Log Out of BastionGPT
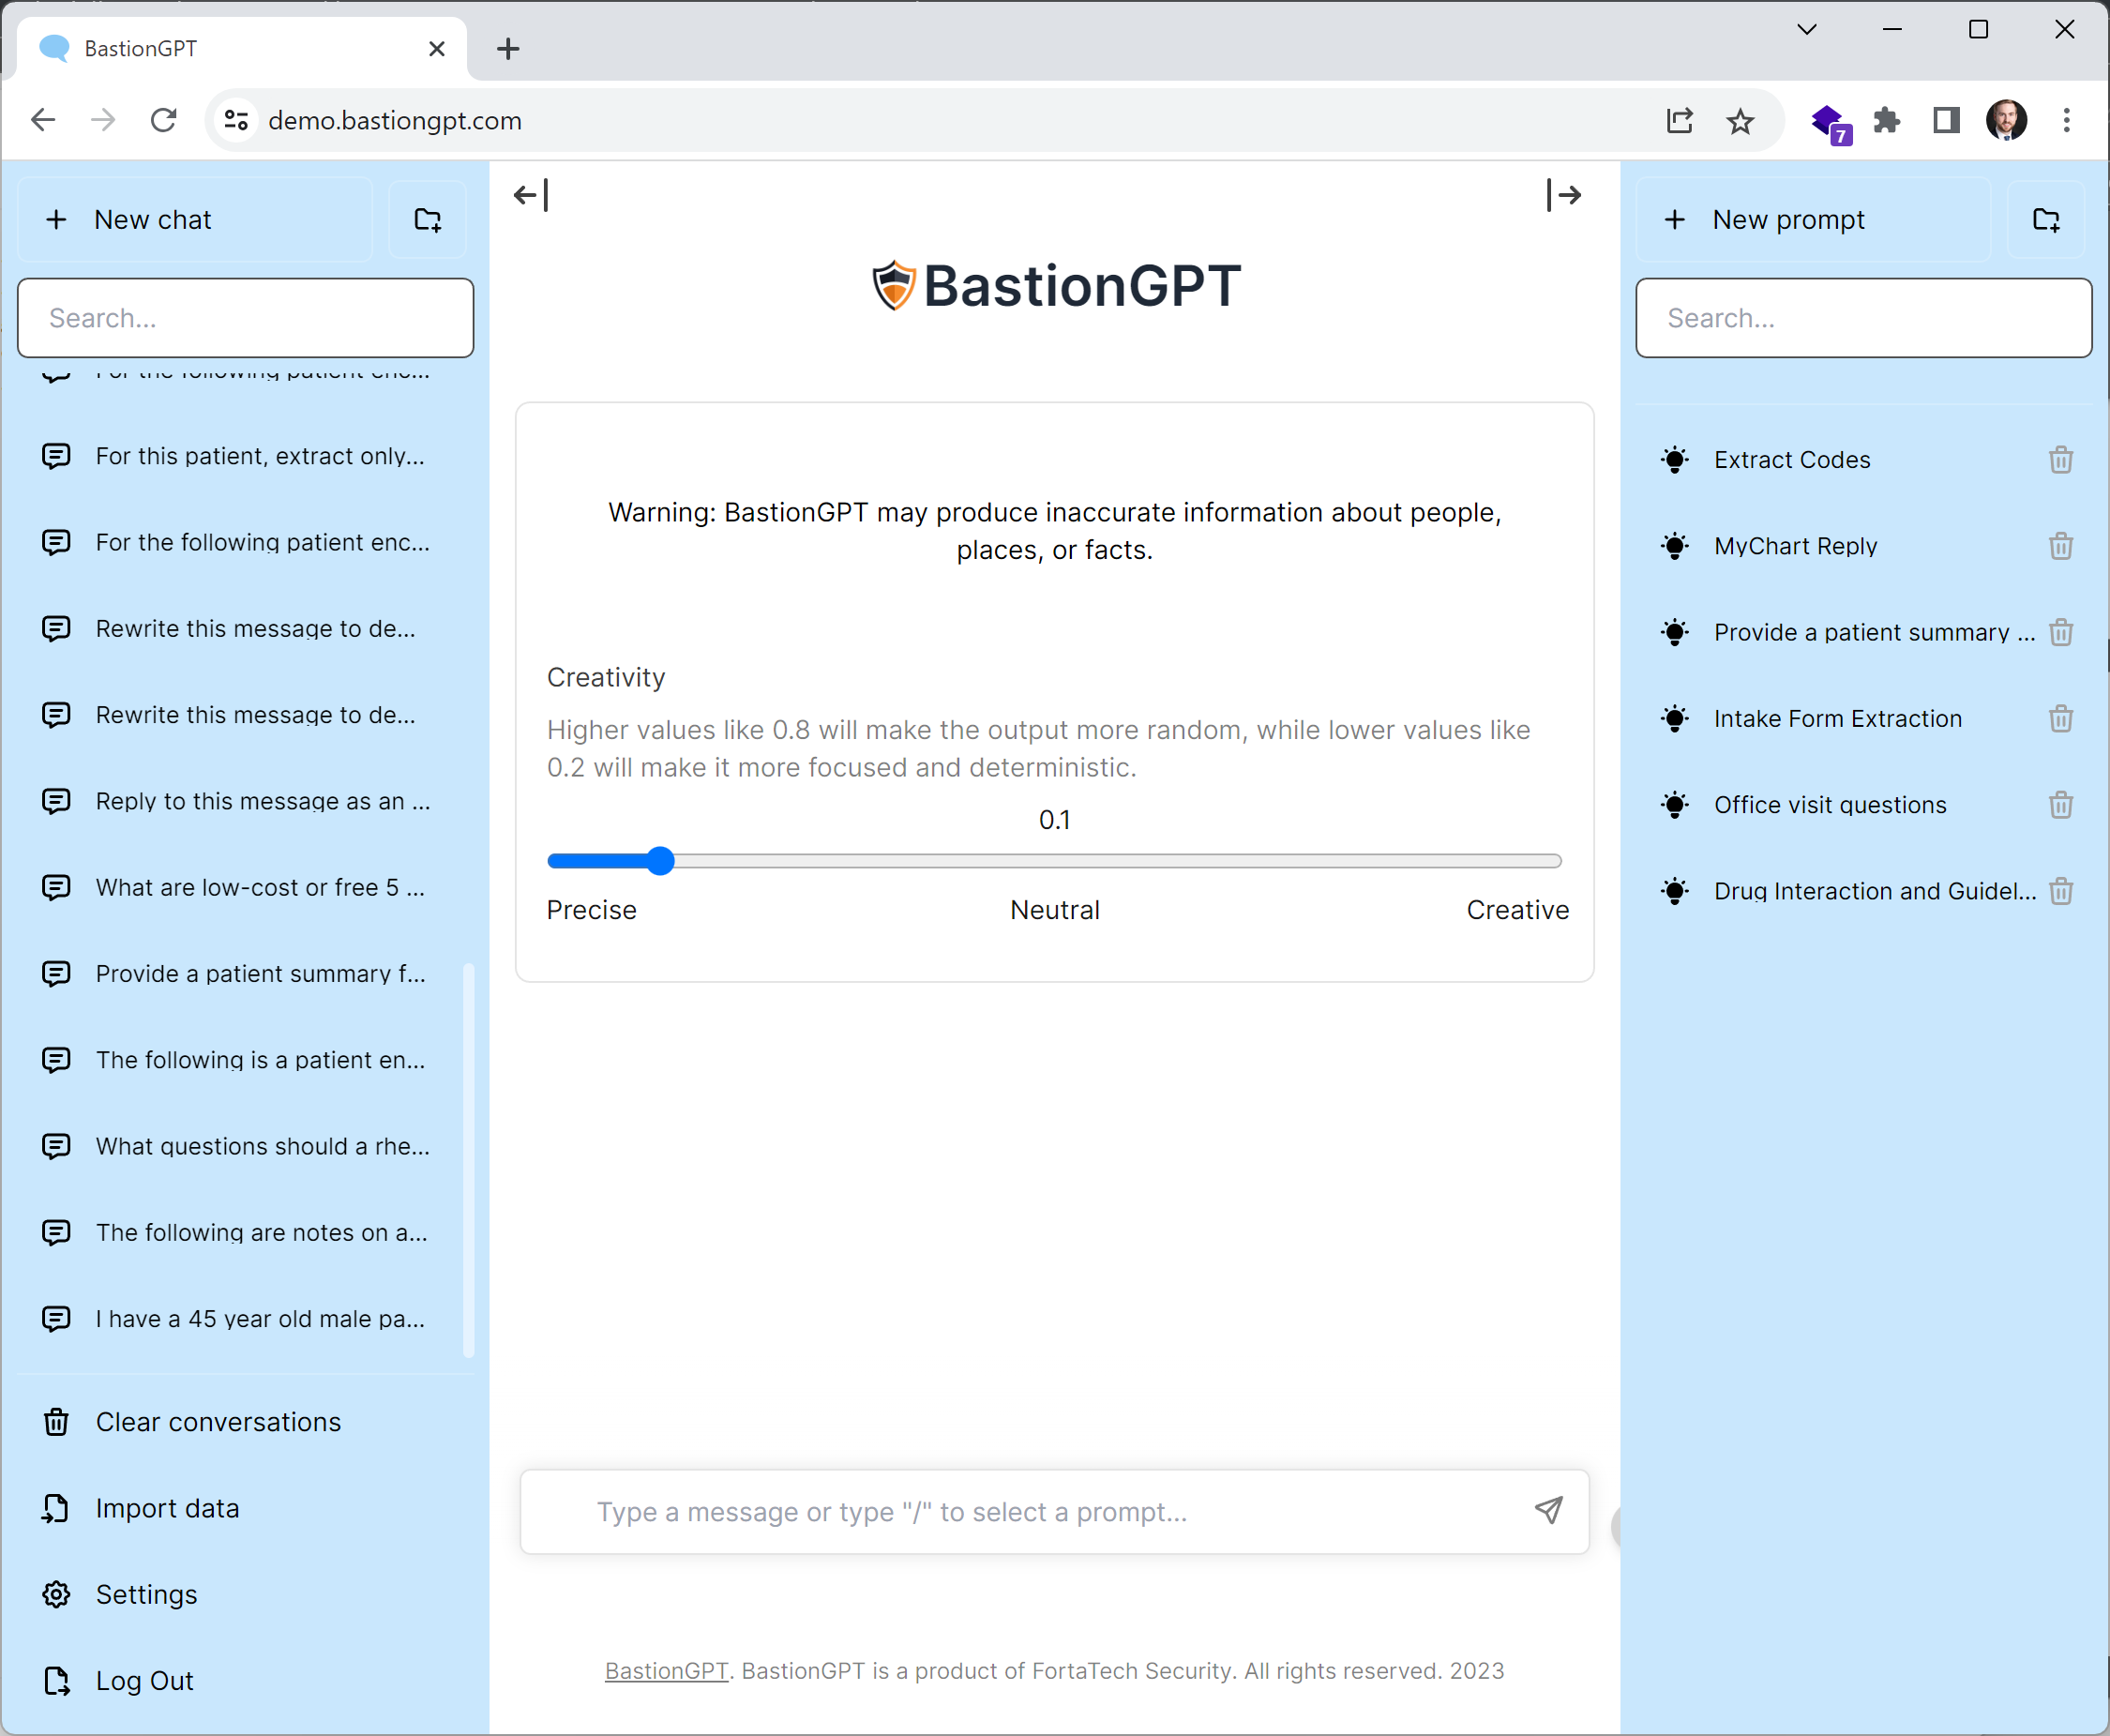 (245, 1681)
